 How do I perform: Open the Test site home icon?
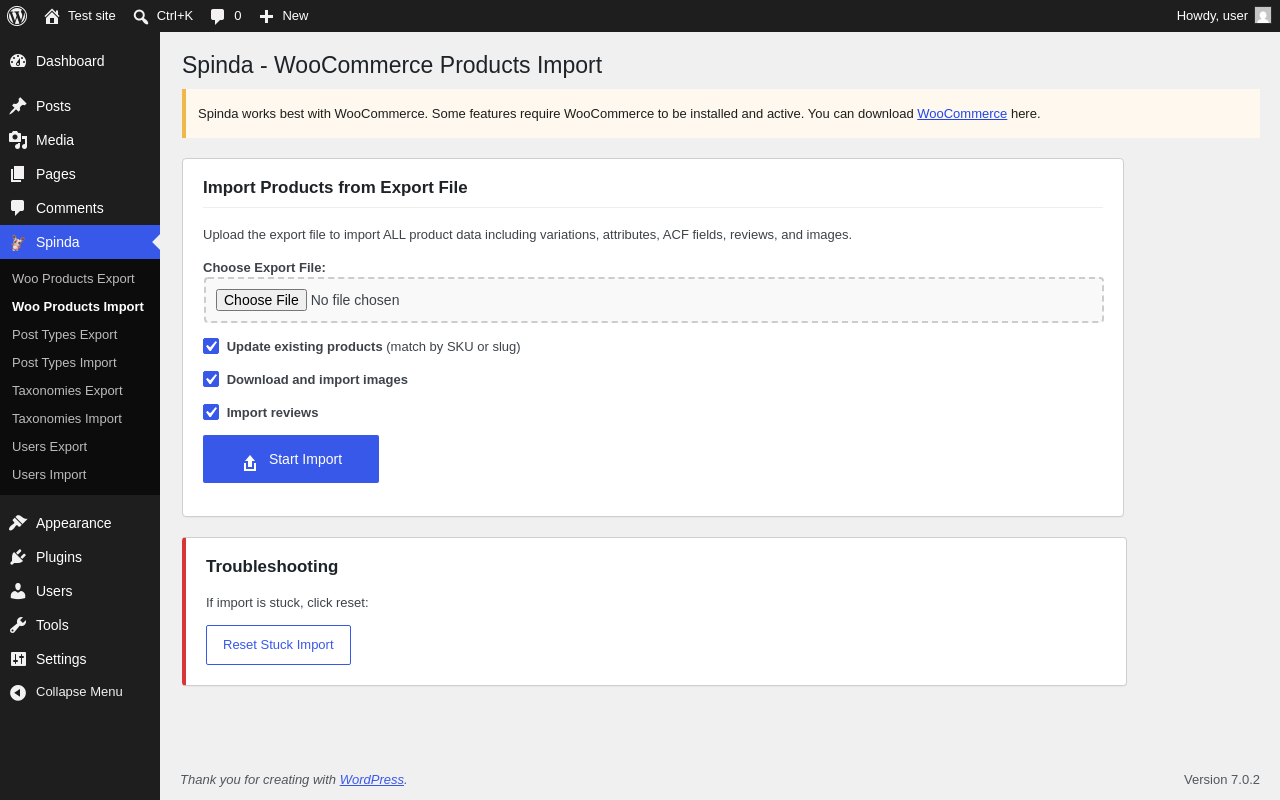[52, 16]
